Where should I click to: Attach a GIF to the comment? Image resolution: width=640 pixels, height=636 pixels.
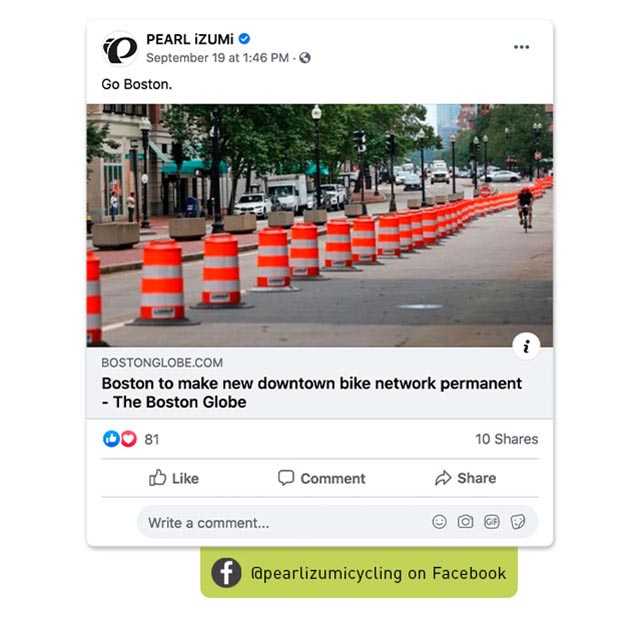[x=491, y=522]
